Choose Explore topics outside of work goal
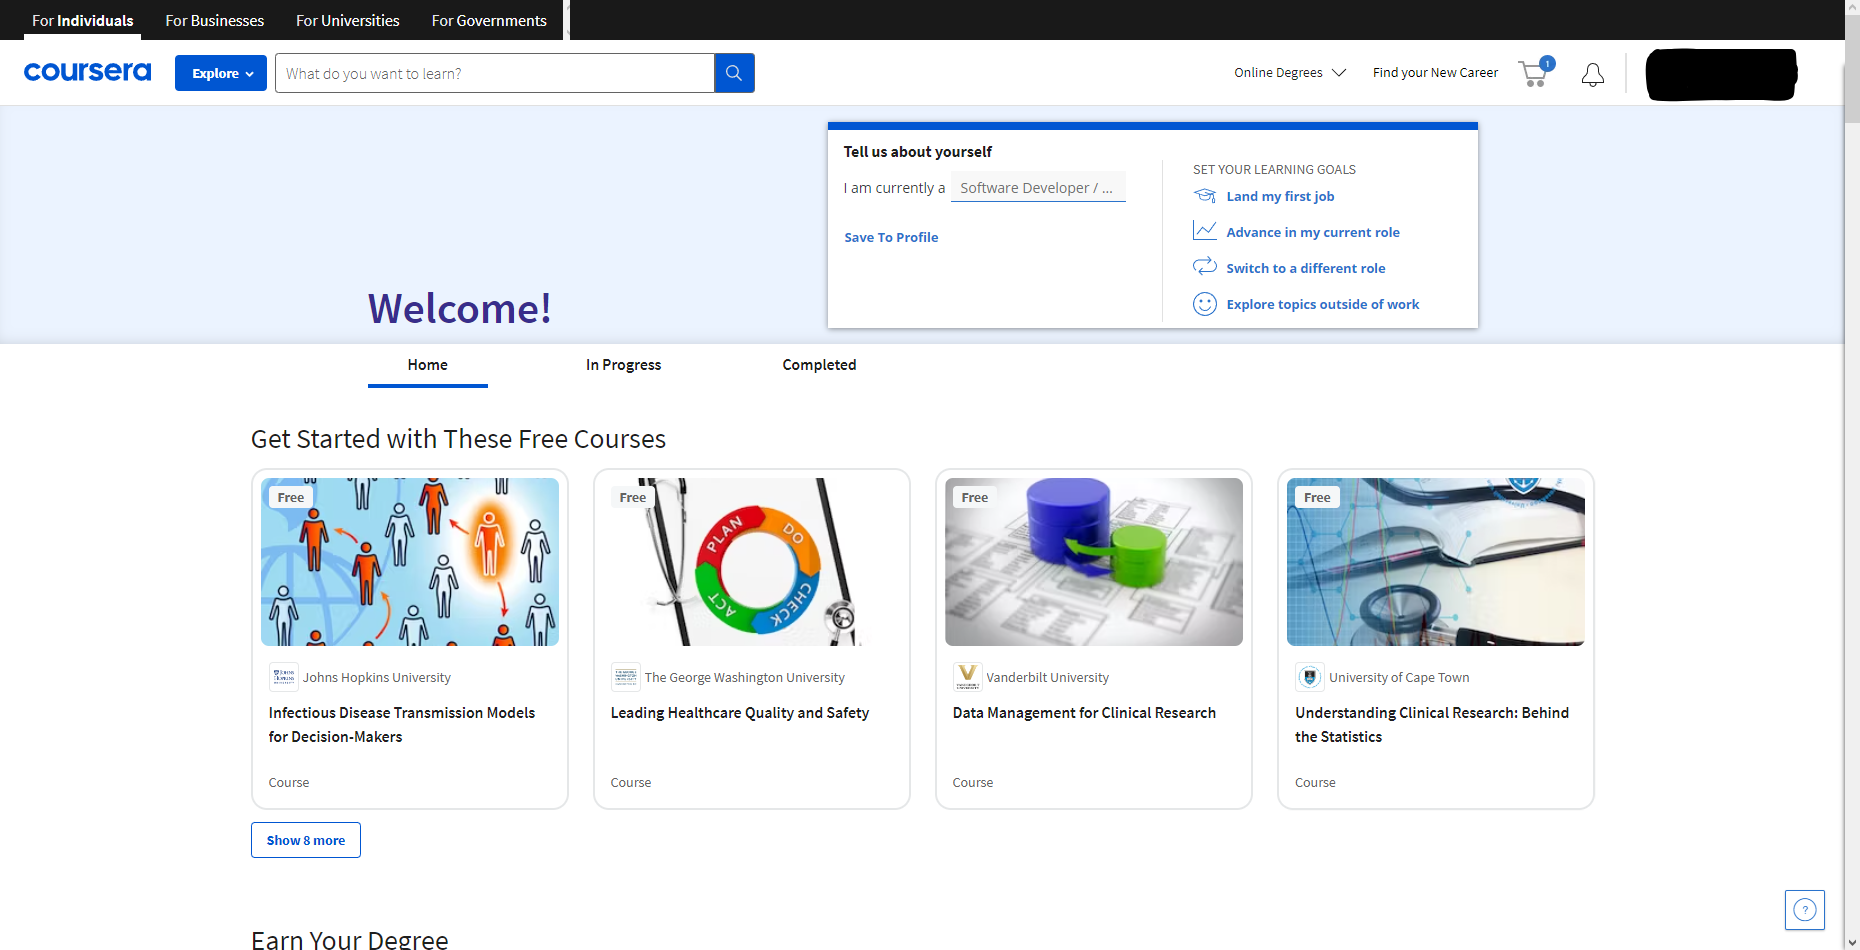This screenshot has width=1860, height=950. pos(1323,304)
